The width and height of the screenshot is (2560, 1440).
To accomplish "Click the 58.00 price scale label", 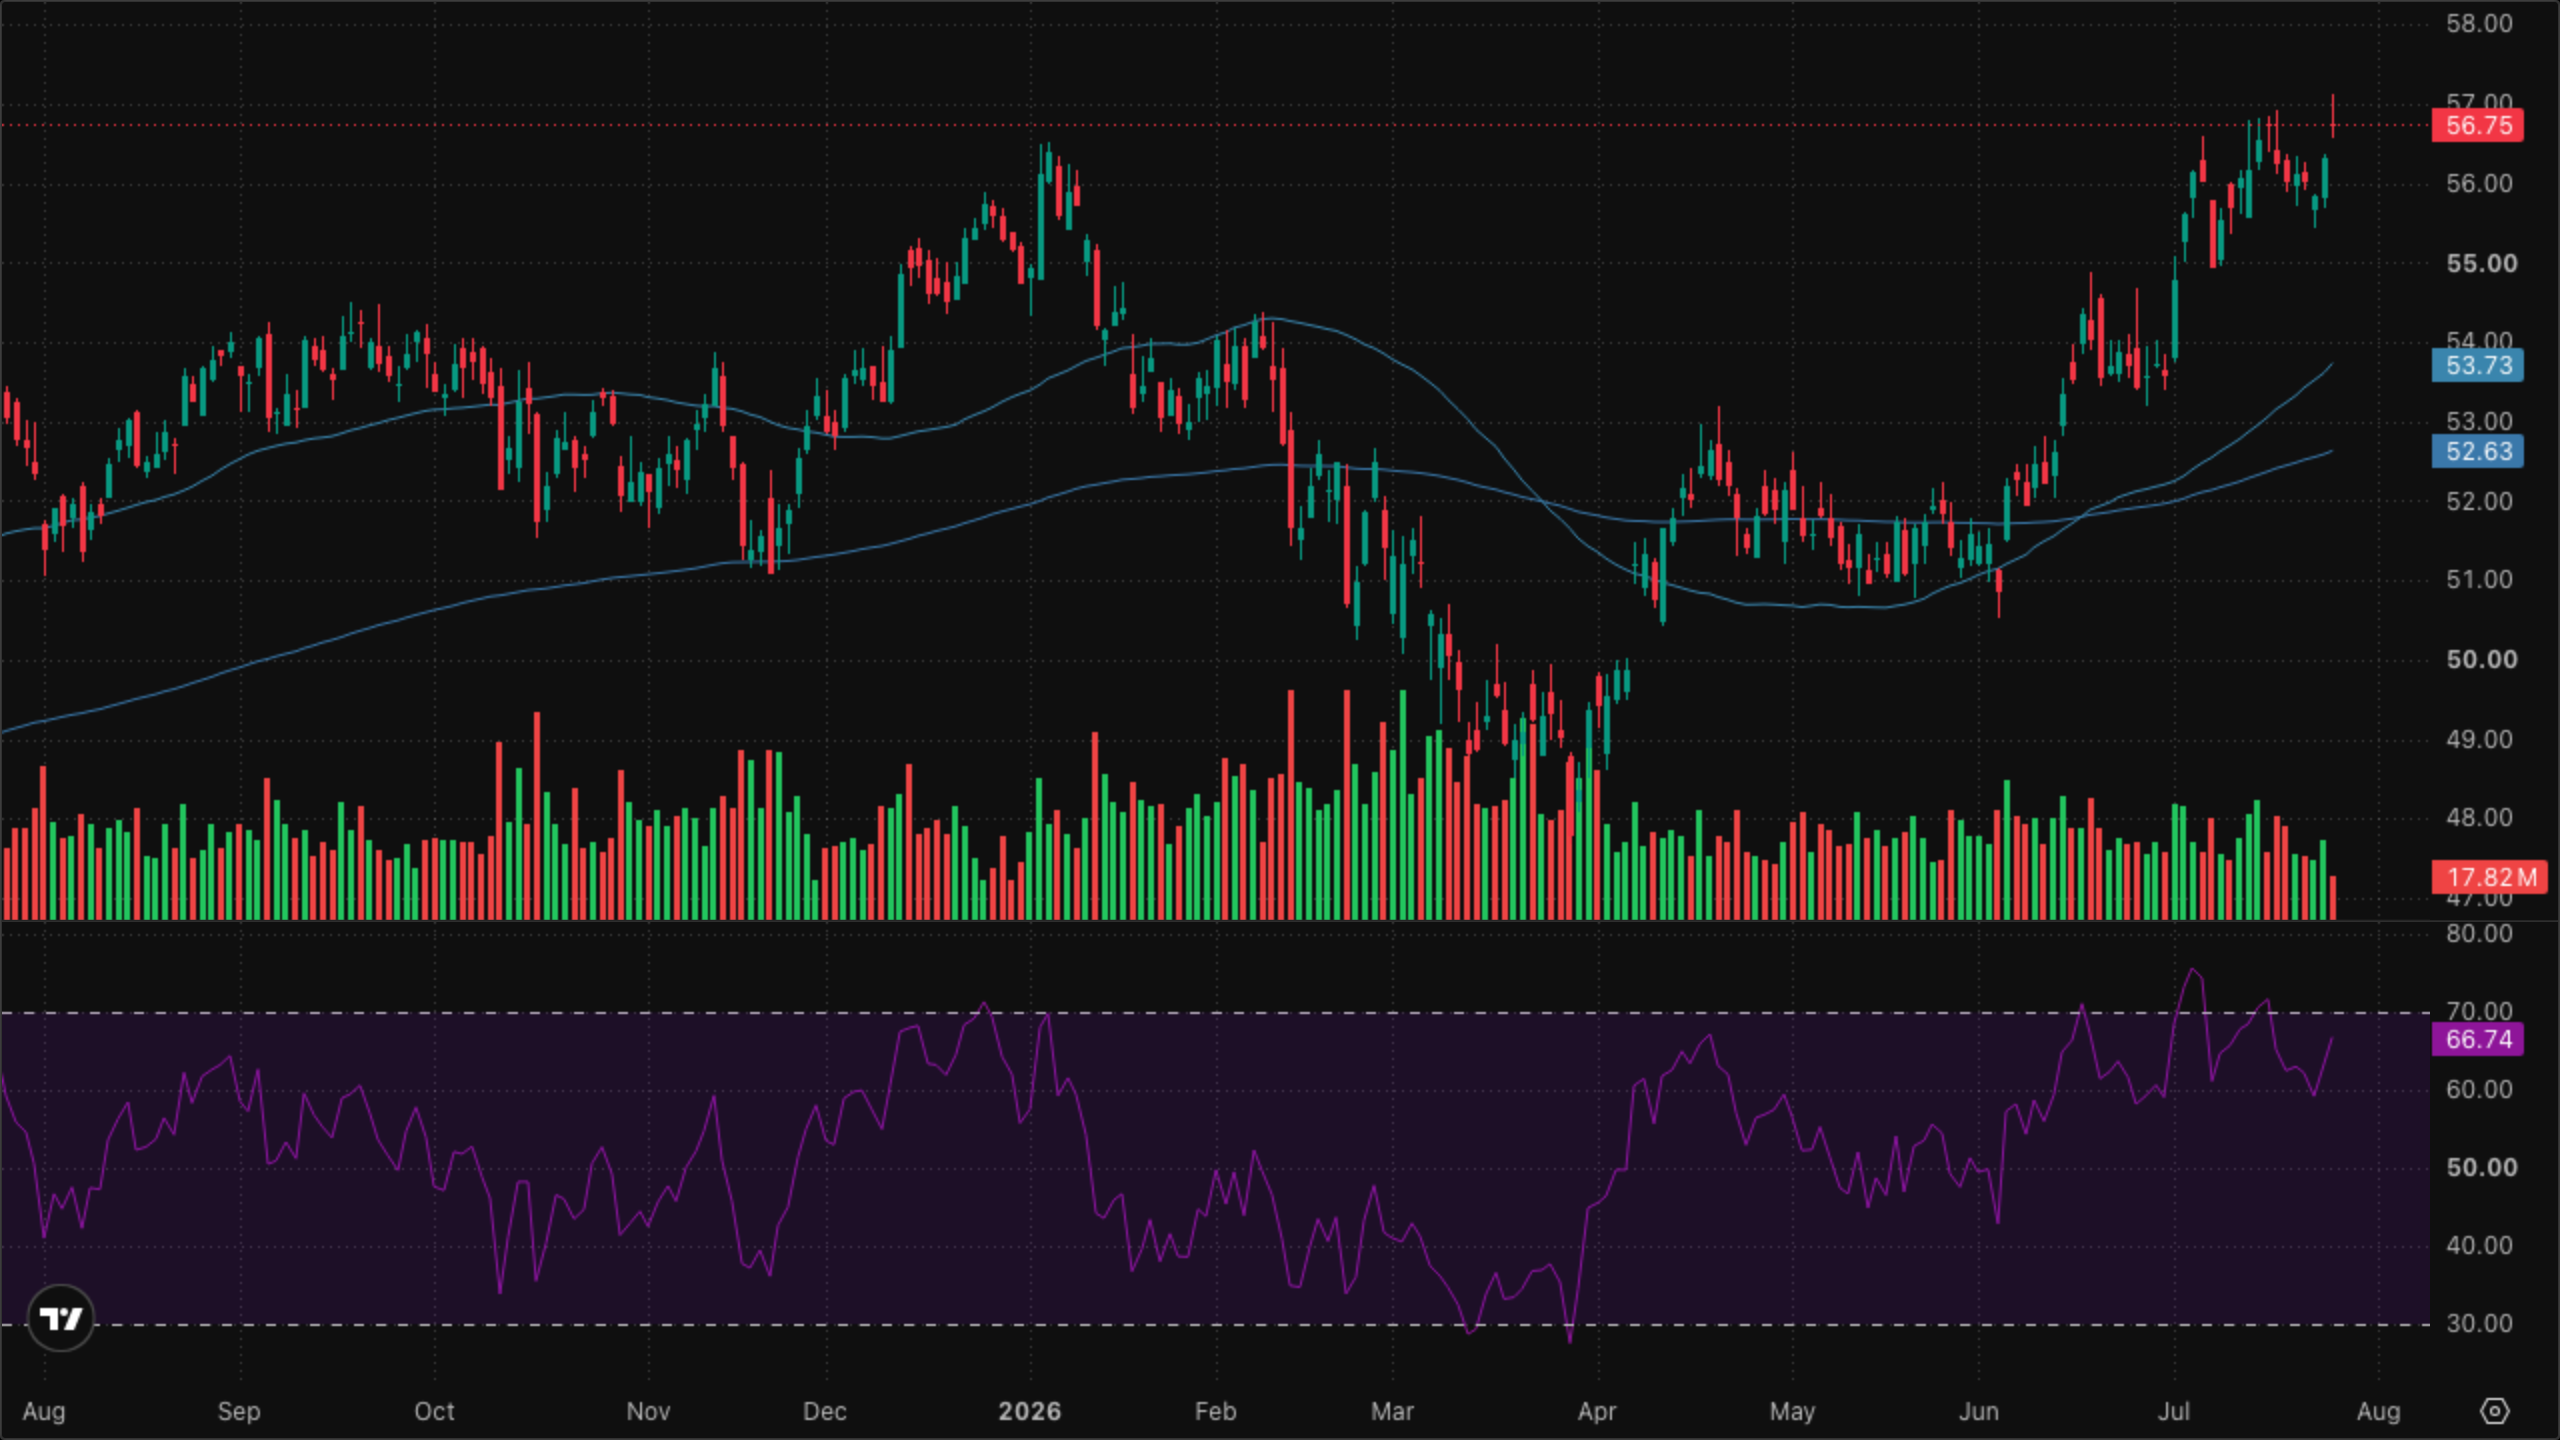I will 2479,24.
